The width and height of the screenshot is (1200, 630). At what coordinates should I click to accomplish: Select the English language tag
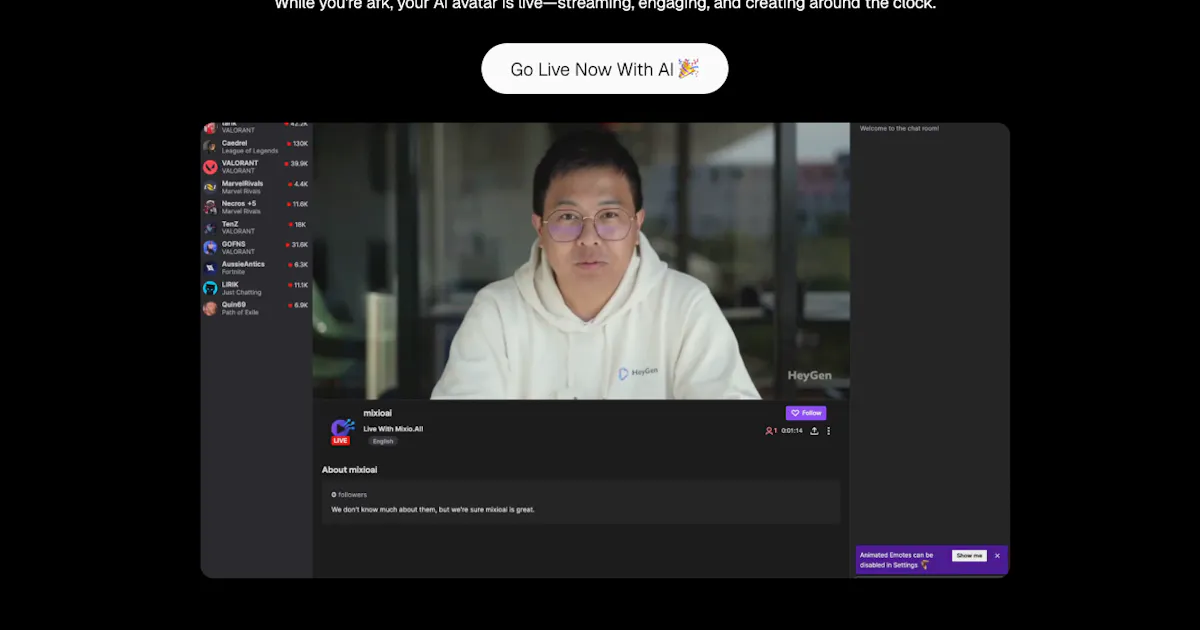pyautogui.click(x=383, y=441)
